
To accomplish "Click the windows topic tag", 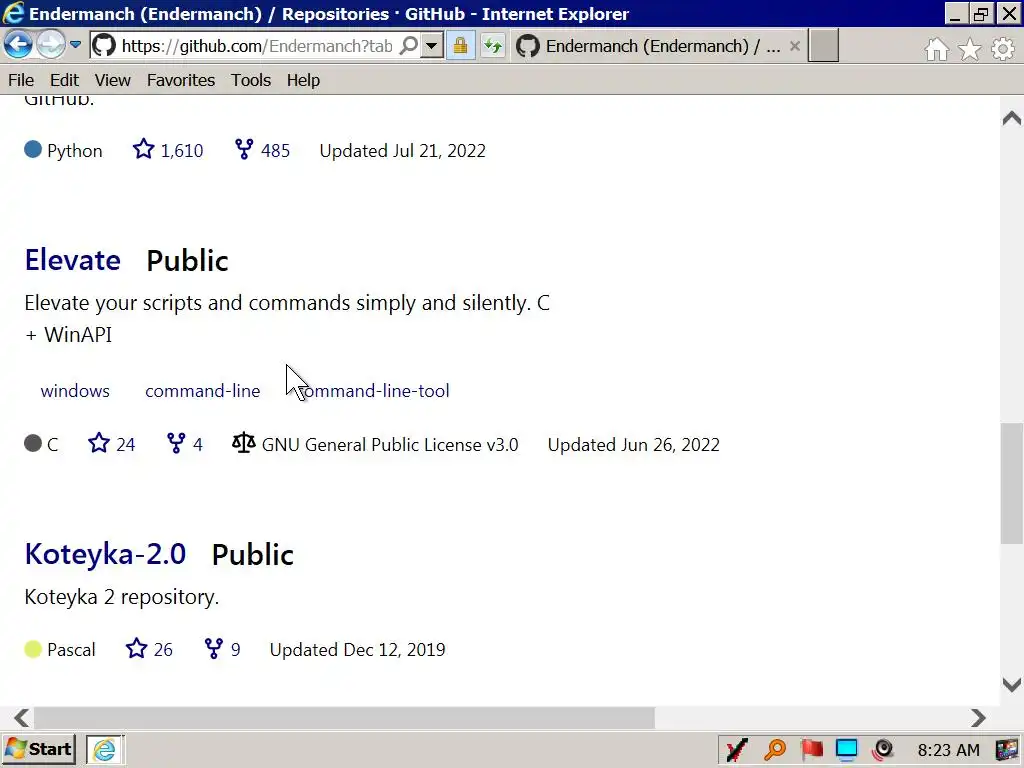I will 75,391.
